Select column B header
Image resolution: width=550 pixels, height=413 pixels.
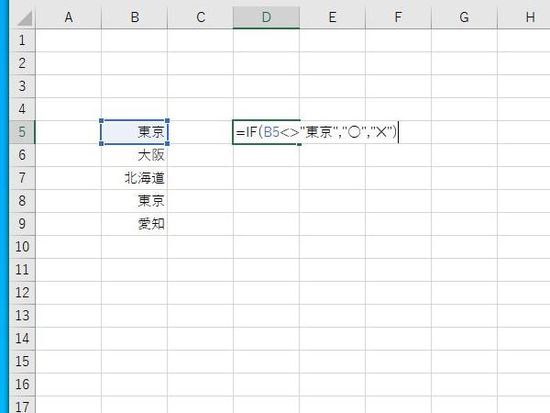click(x=135, y=18)
